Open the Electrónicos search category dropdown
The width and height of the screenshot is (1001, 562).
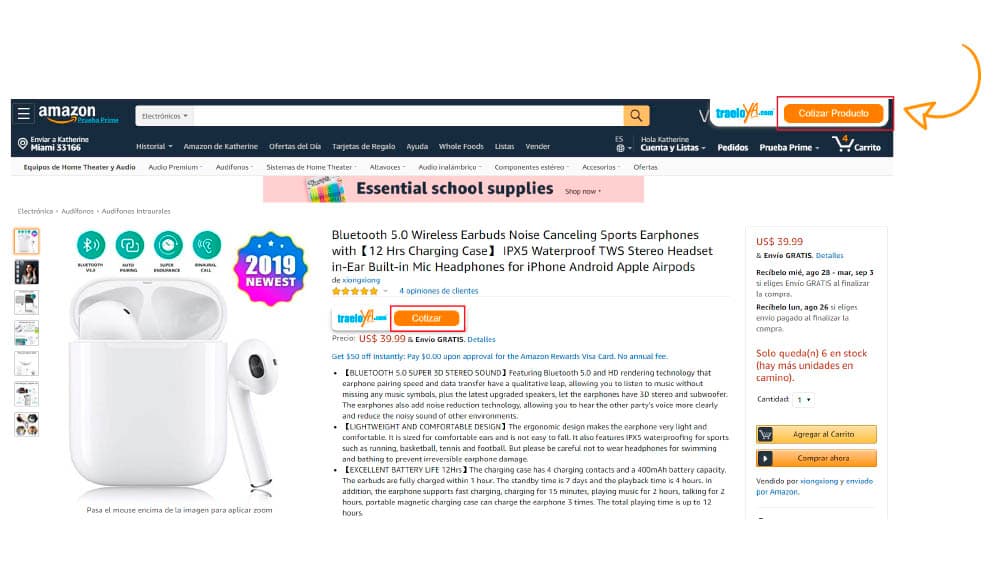pos(165,116)
